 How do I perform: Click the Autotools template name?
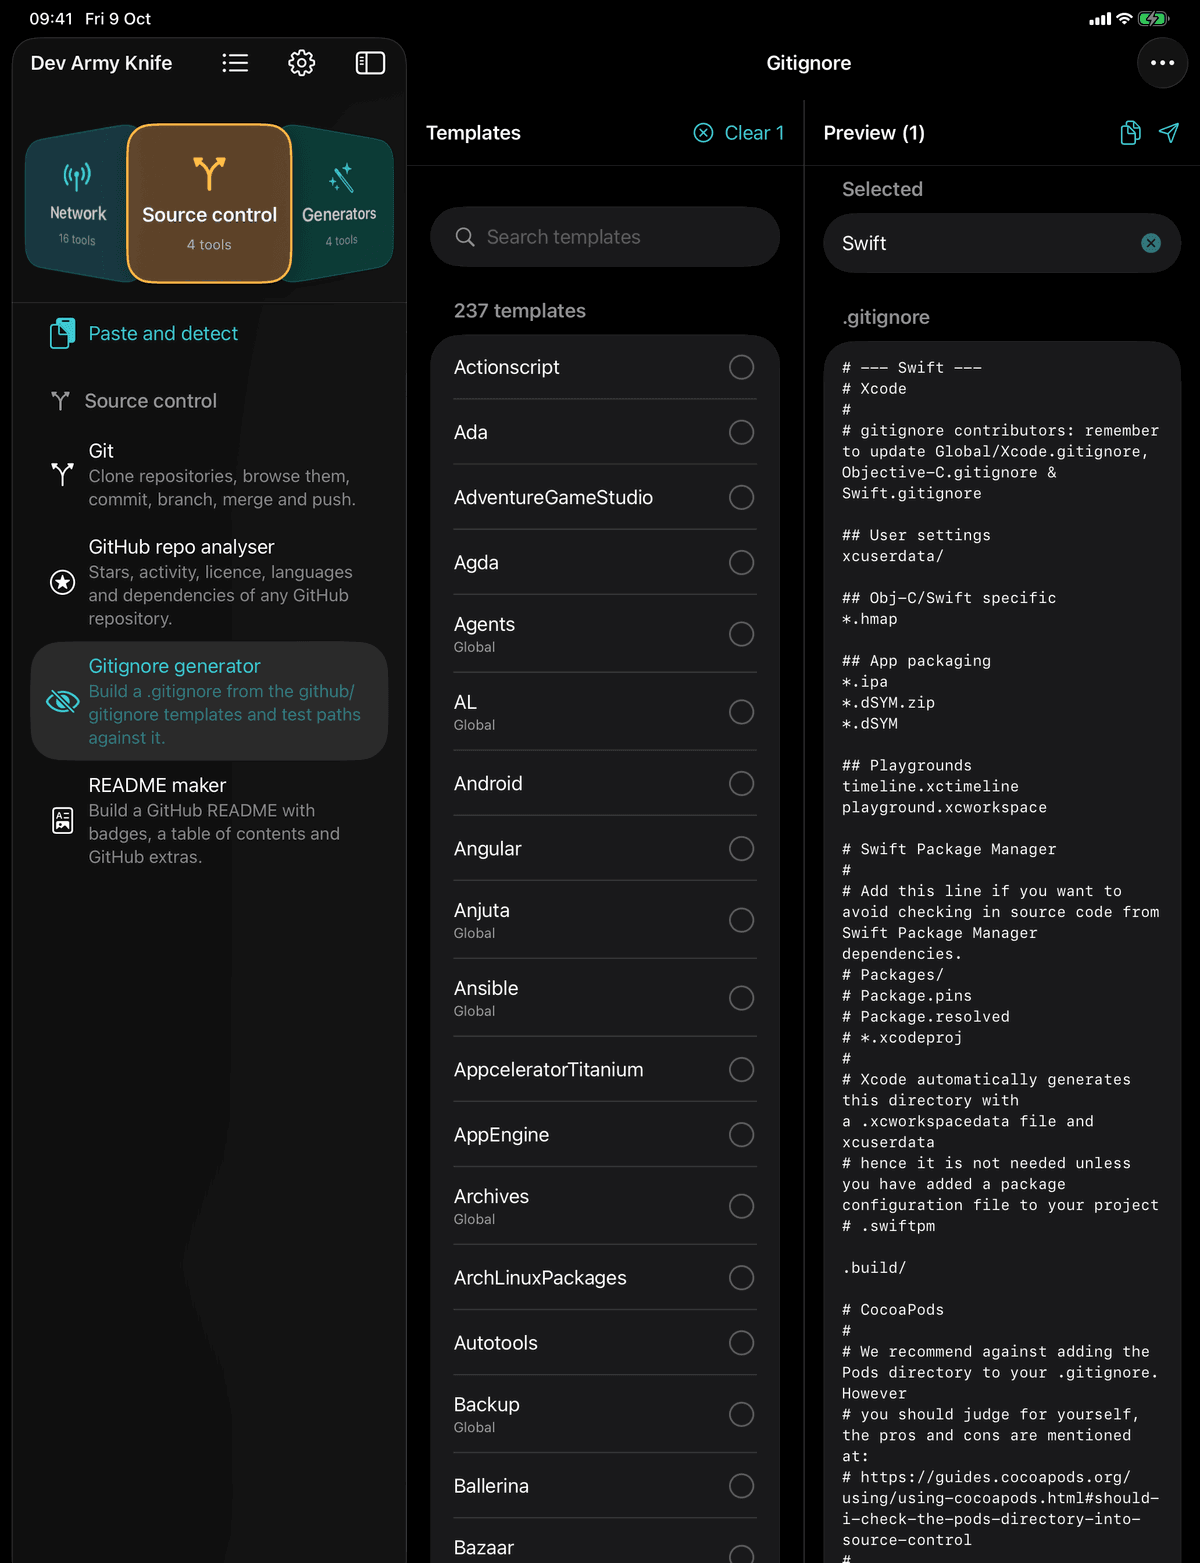click(495, 1342)
